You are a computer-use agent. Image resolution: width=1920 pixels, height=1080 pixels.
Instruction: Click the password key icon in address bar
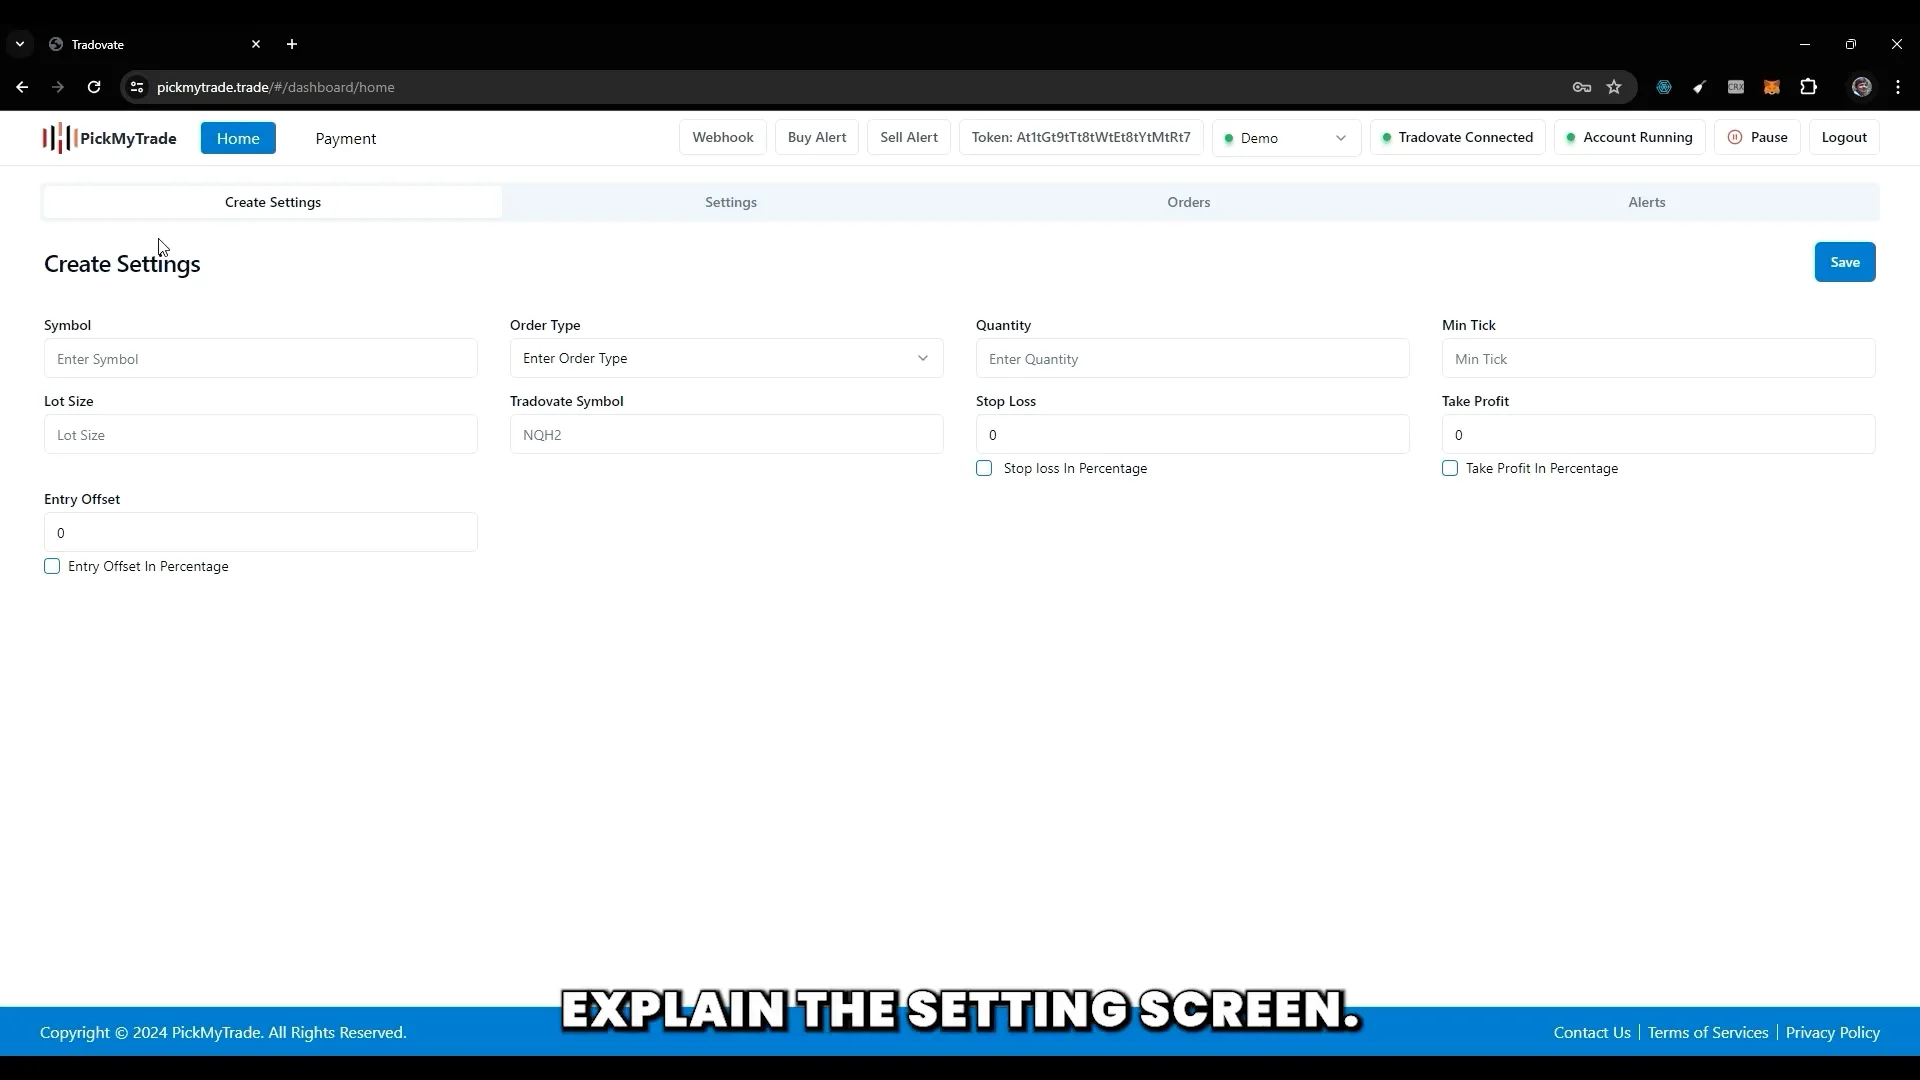(1582, 87)
